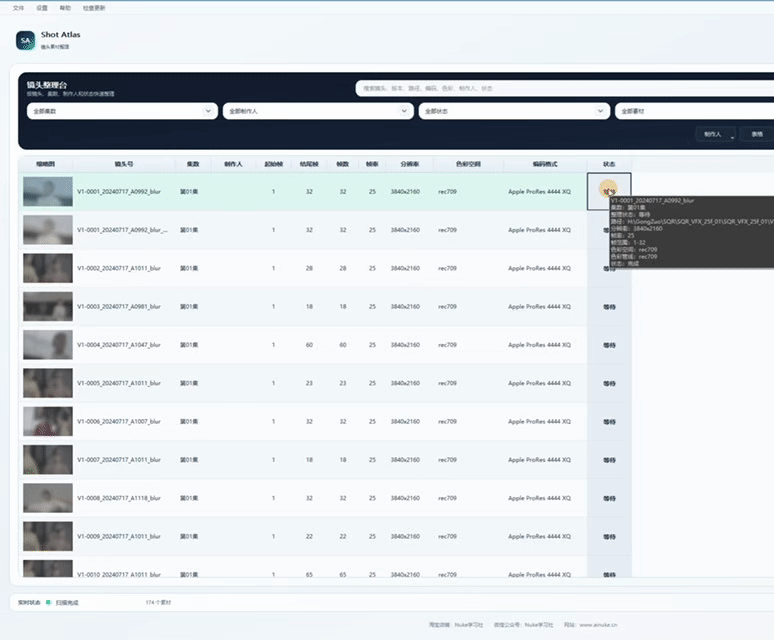Click 等待 status in V1-0003 row
Viewport: 774px width, 640px height.
[x=610, y=307]
